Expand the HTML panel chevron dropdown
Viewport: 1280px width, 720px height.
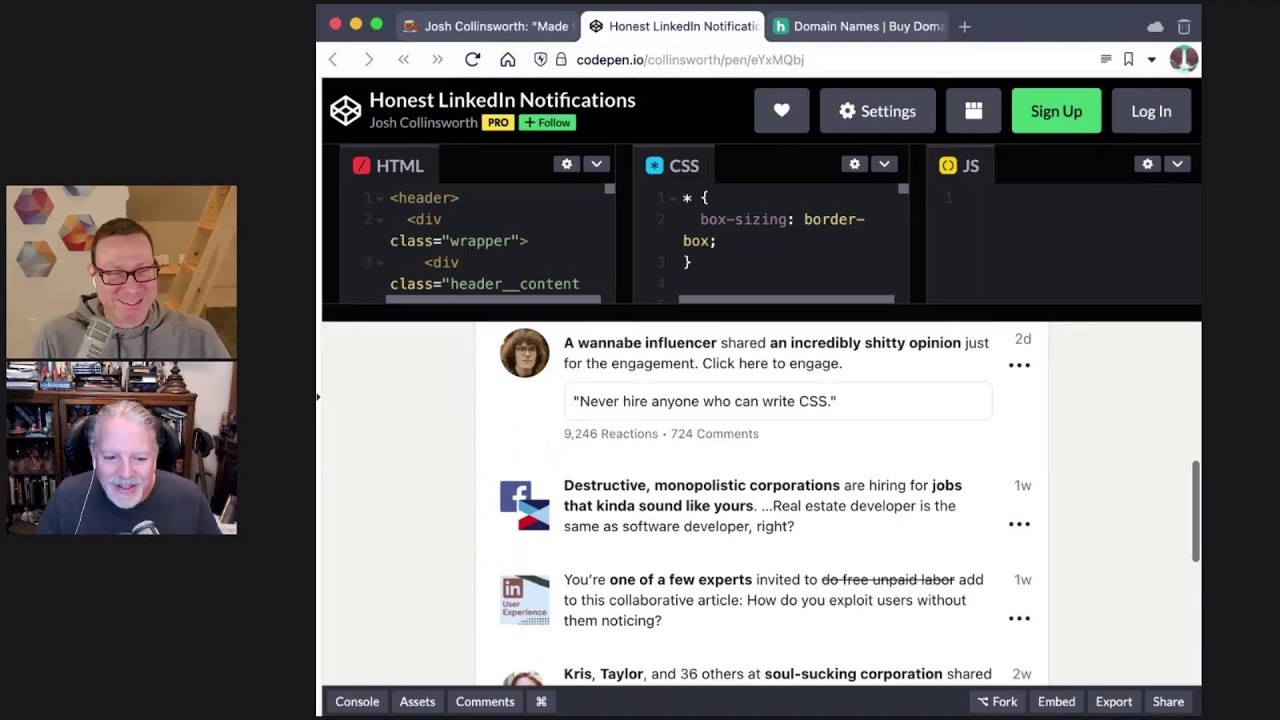[596, 163]
